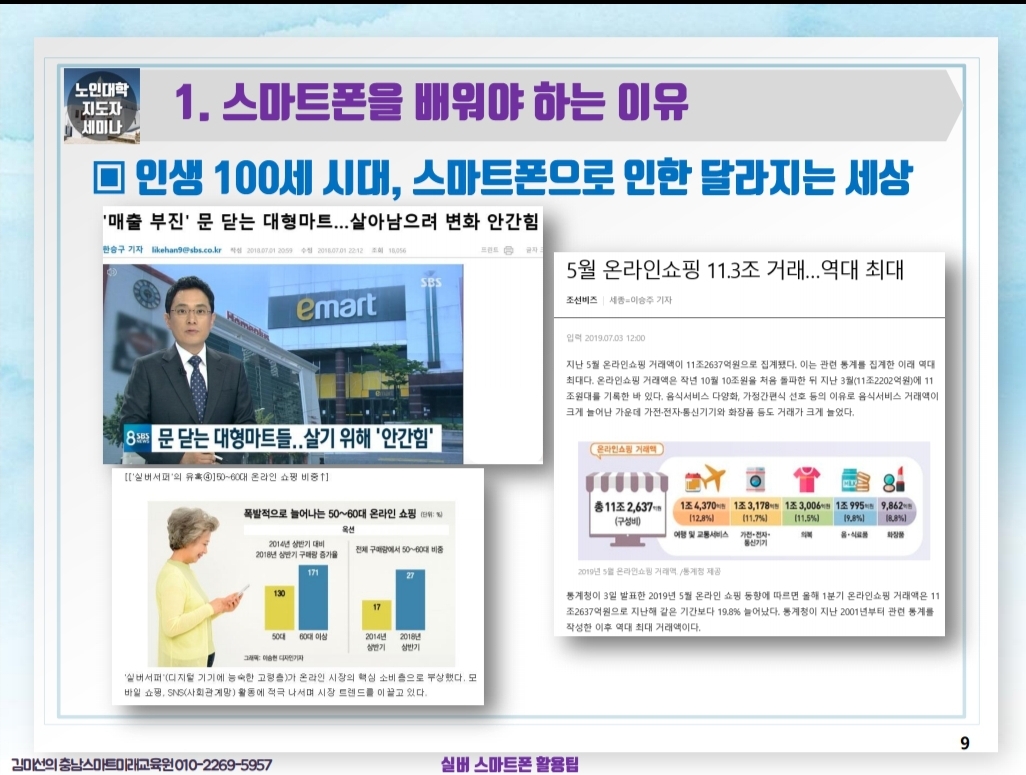Click the 조선비즈 source label
Viewport: 1026px width, 775px height.
(x=581, y=300)
